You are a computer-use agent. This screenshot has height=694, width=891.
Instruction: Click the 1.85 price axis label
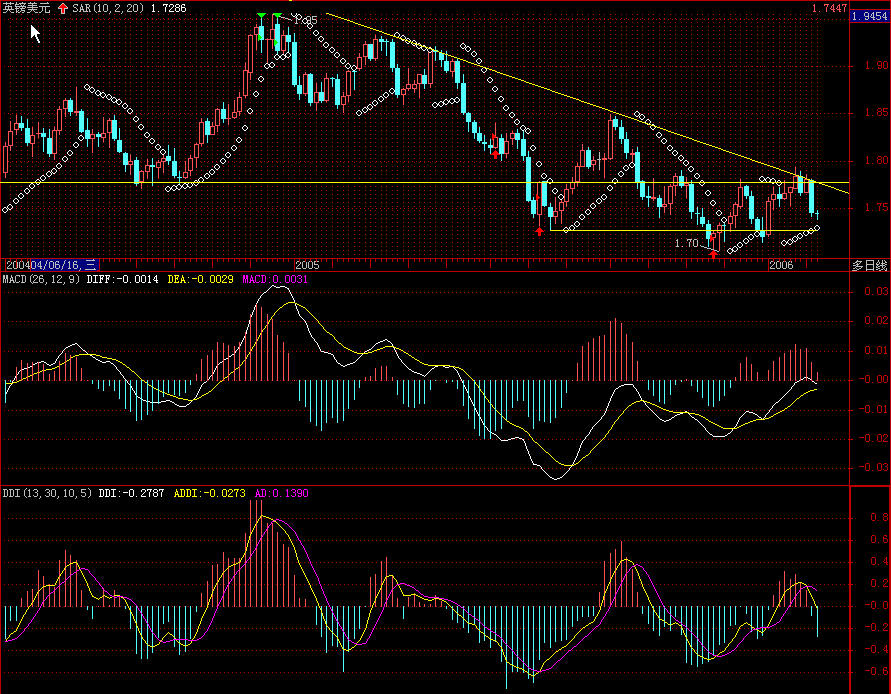[x=875, y=113]
